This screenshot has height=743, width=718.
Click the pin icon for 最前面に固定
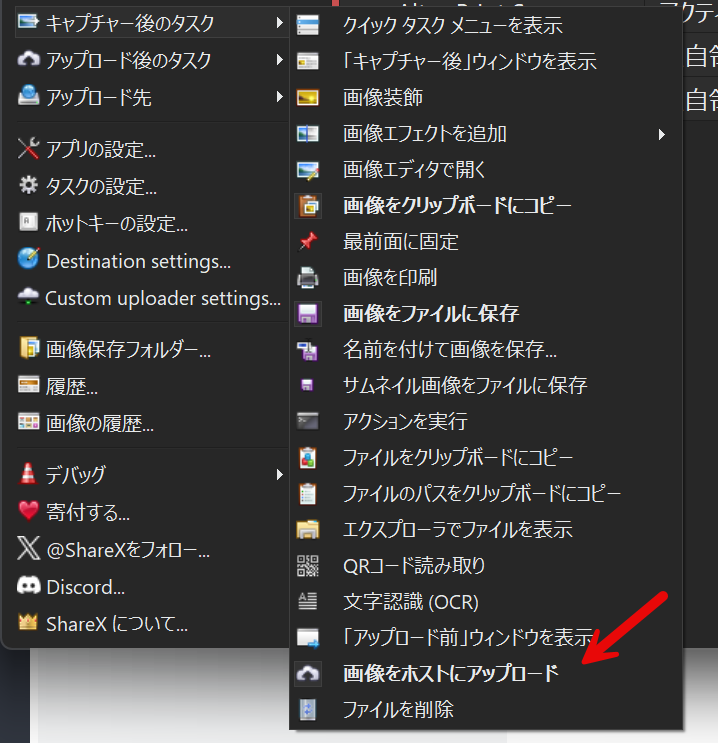(308, 242)
